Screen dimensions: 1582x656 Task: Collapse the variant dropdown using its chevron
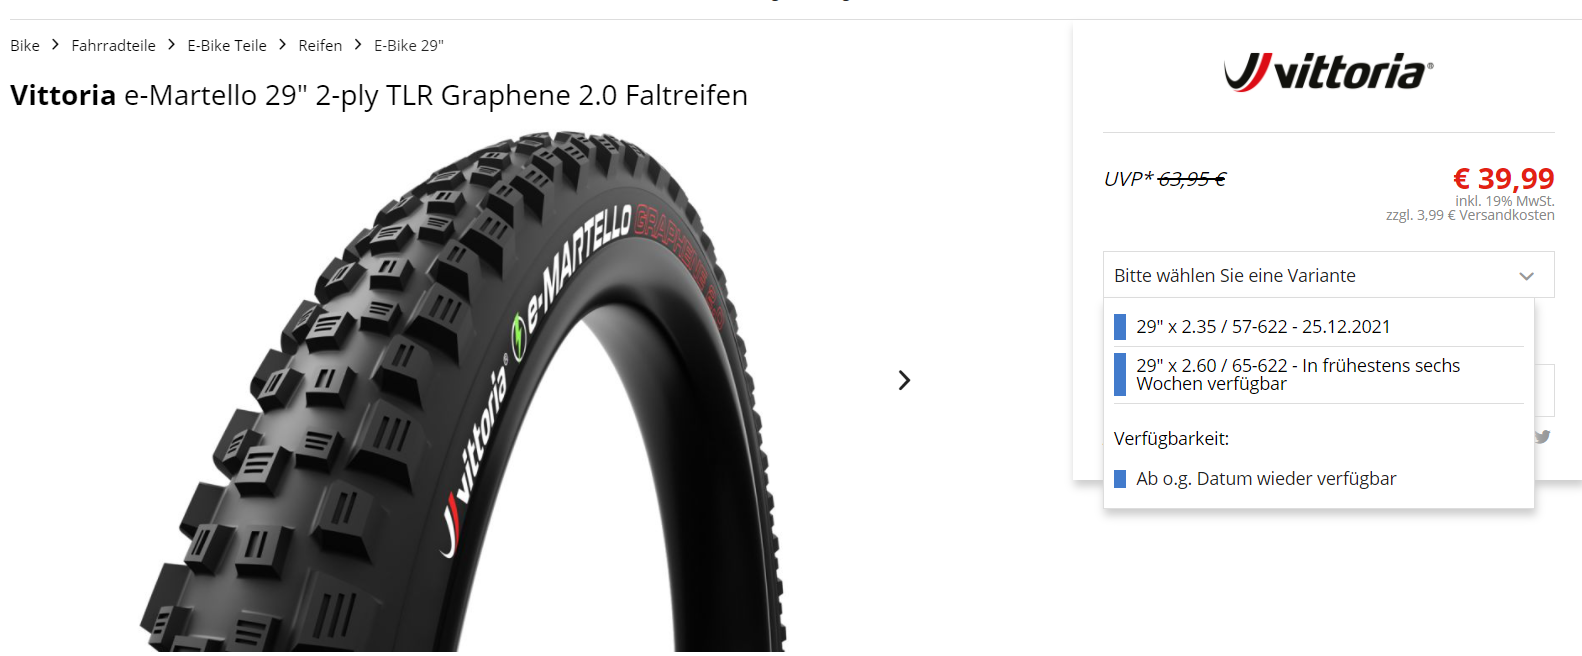pos(1526,276)
